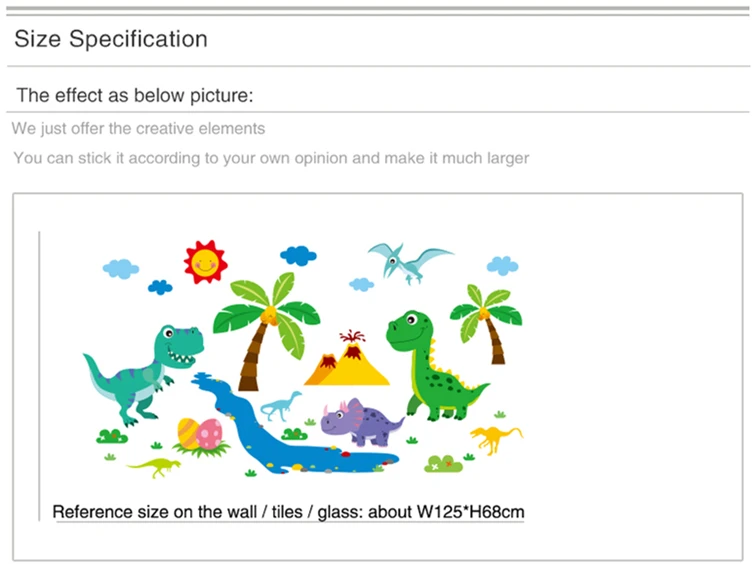Click the small light-blue raptor by river
Image resolution: width=752 pixels, height=564 pixels.
281,406
